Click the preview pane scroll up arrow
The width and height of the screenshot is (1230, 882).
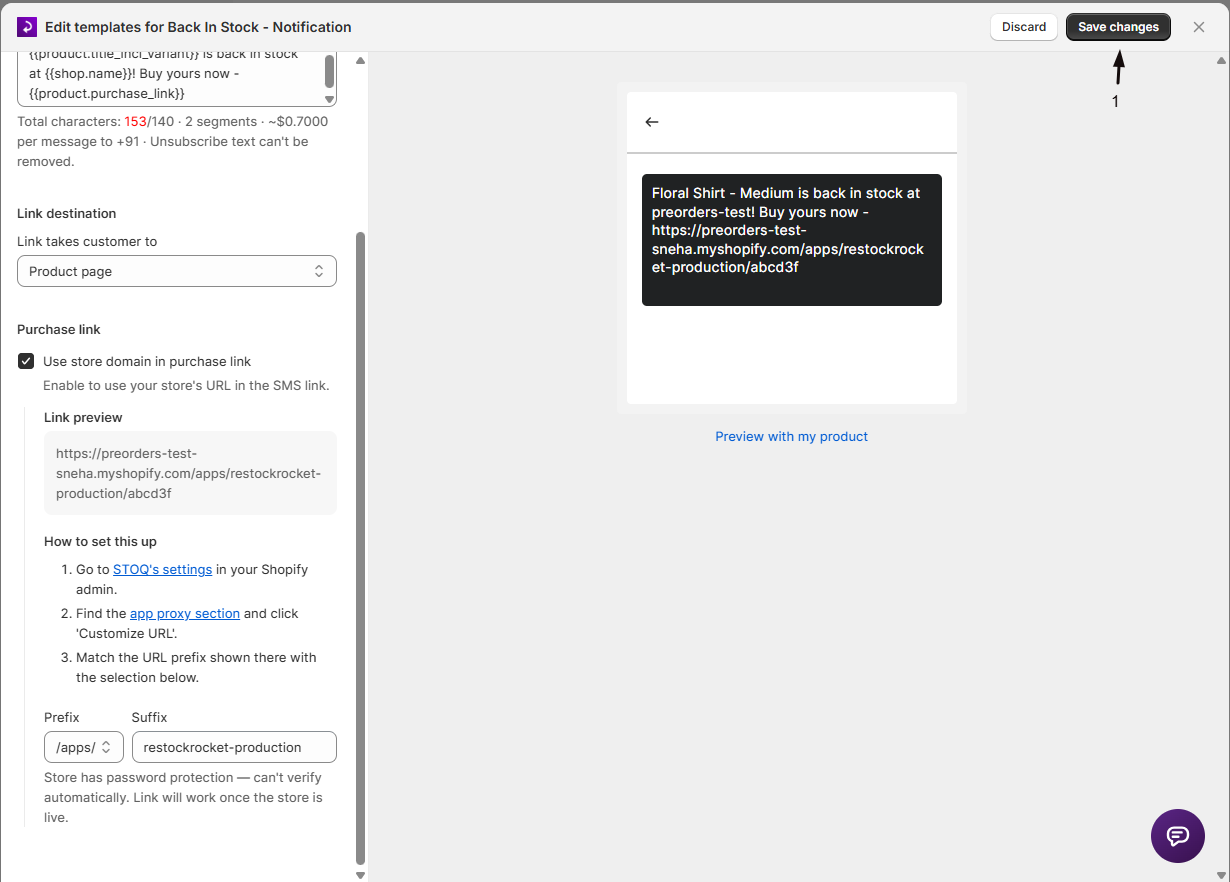click(x=1221, y=61)
